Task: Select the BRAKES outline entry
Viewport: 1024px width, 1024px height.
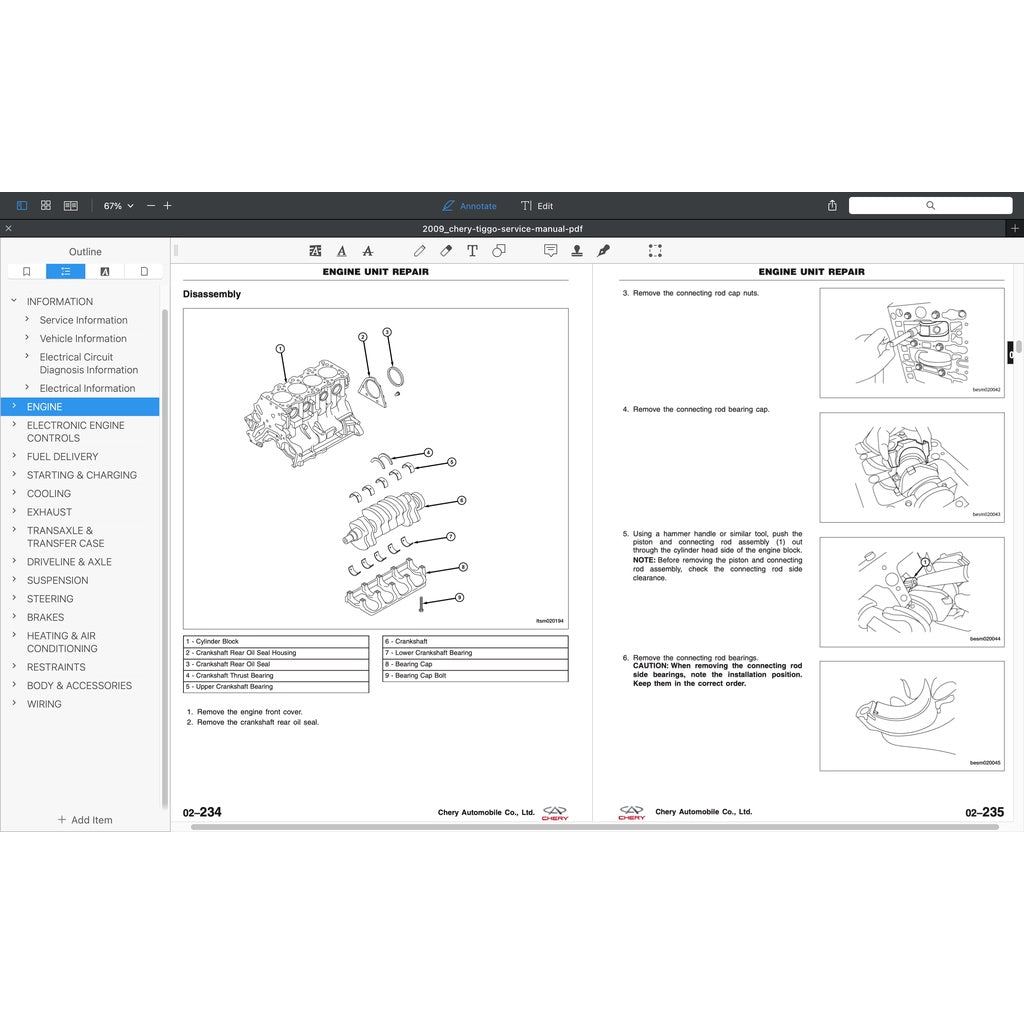Action: point(47,617)
